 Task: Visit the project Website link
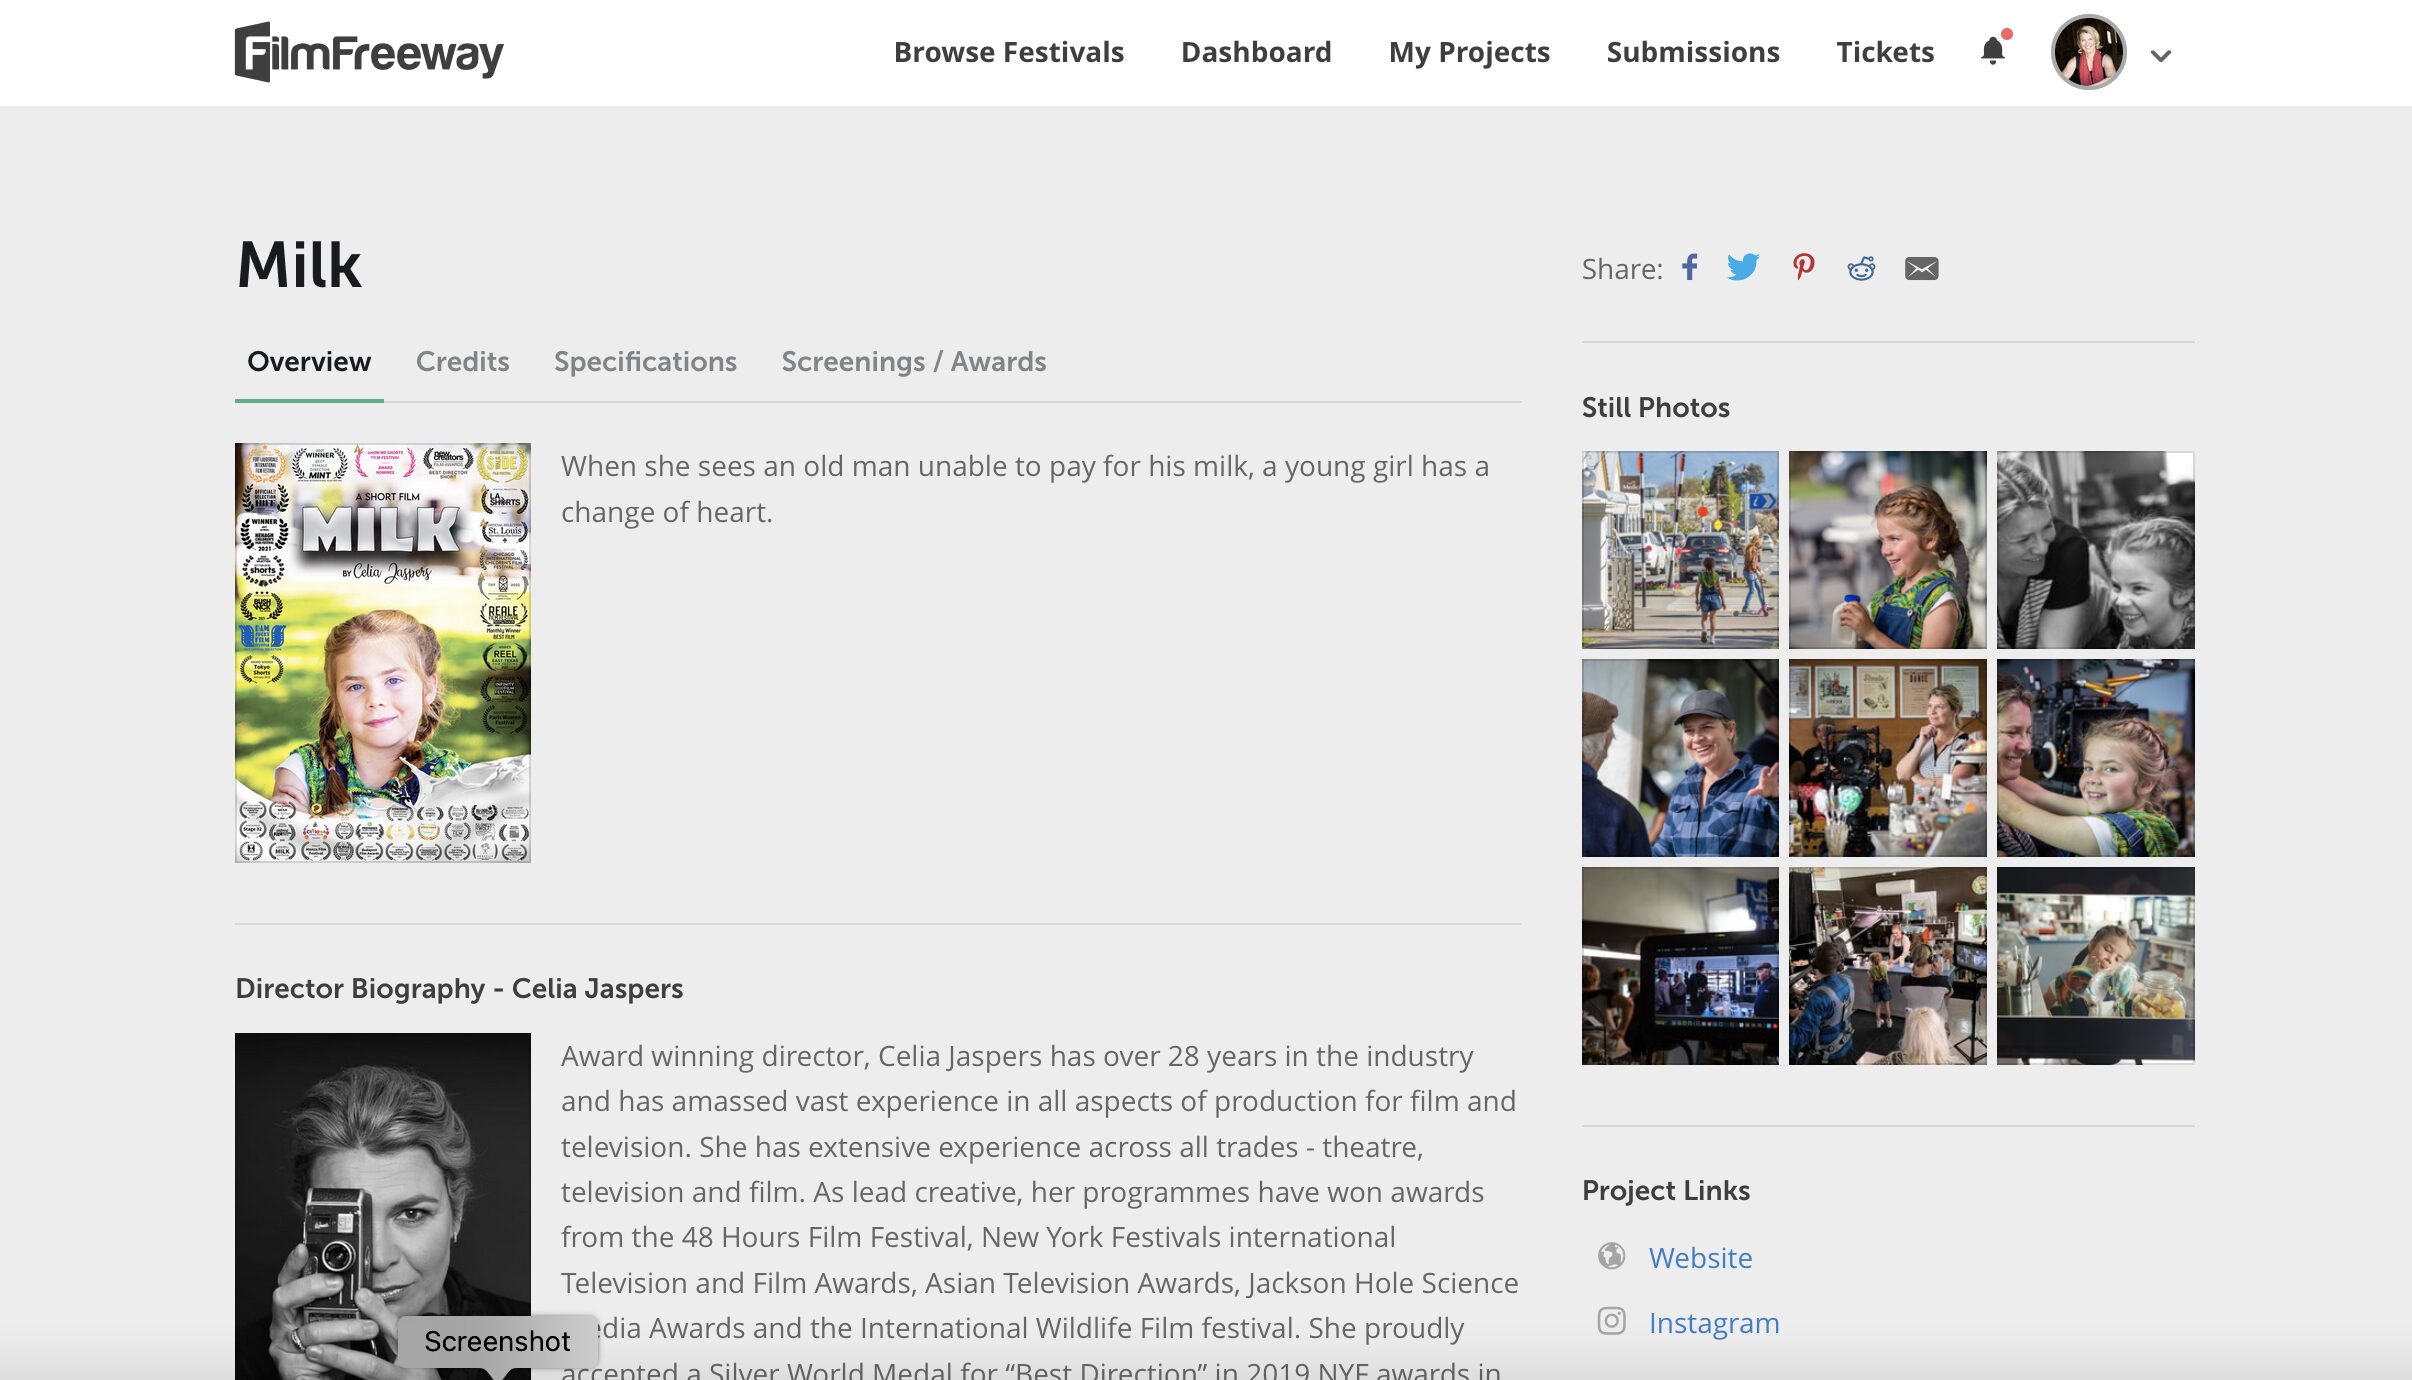pos(1700,1257)
